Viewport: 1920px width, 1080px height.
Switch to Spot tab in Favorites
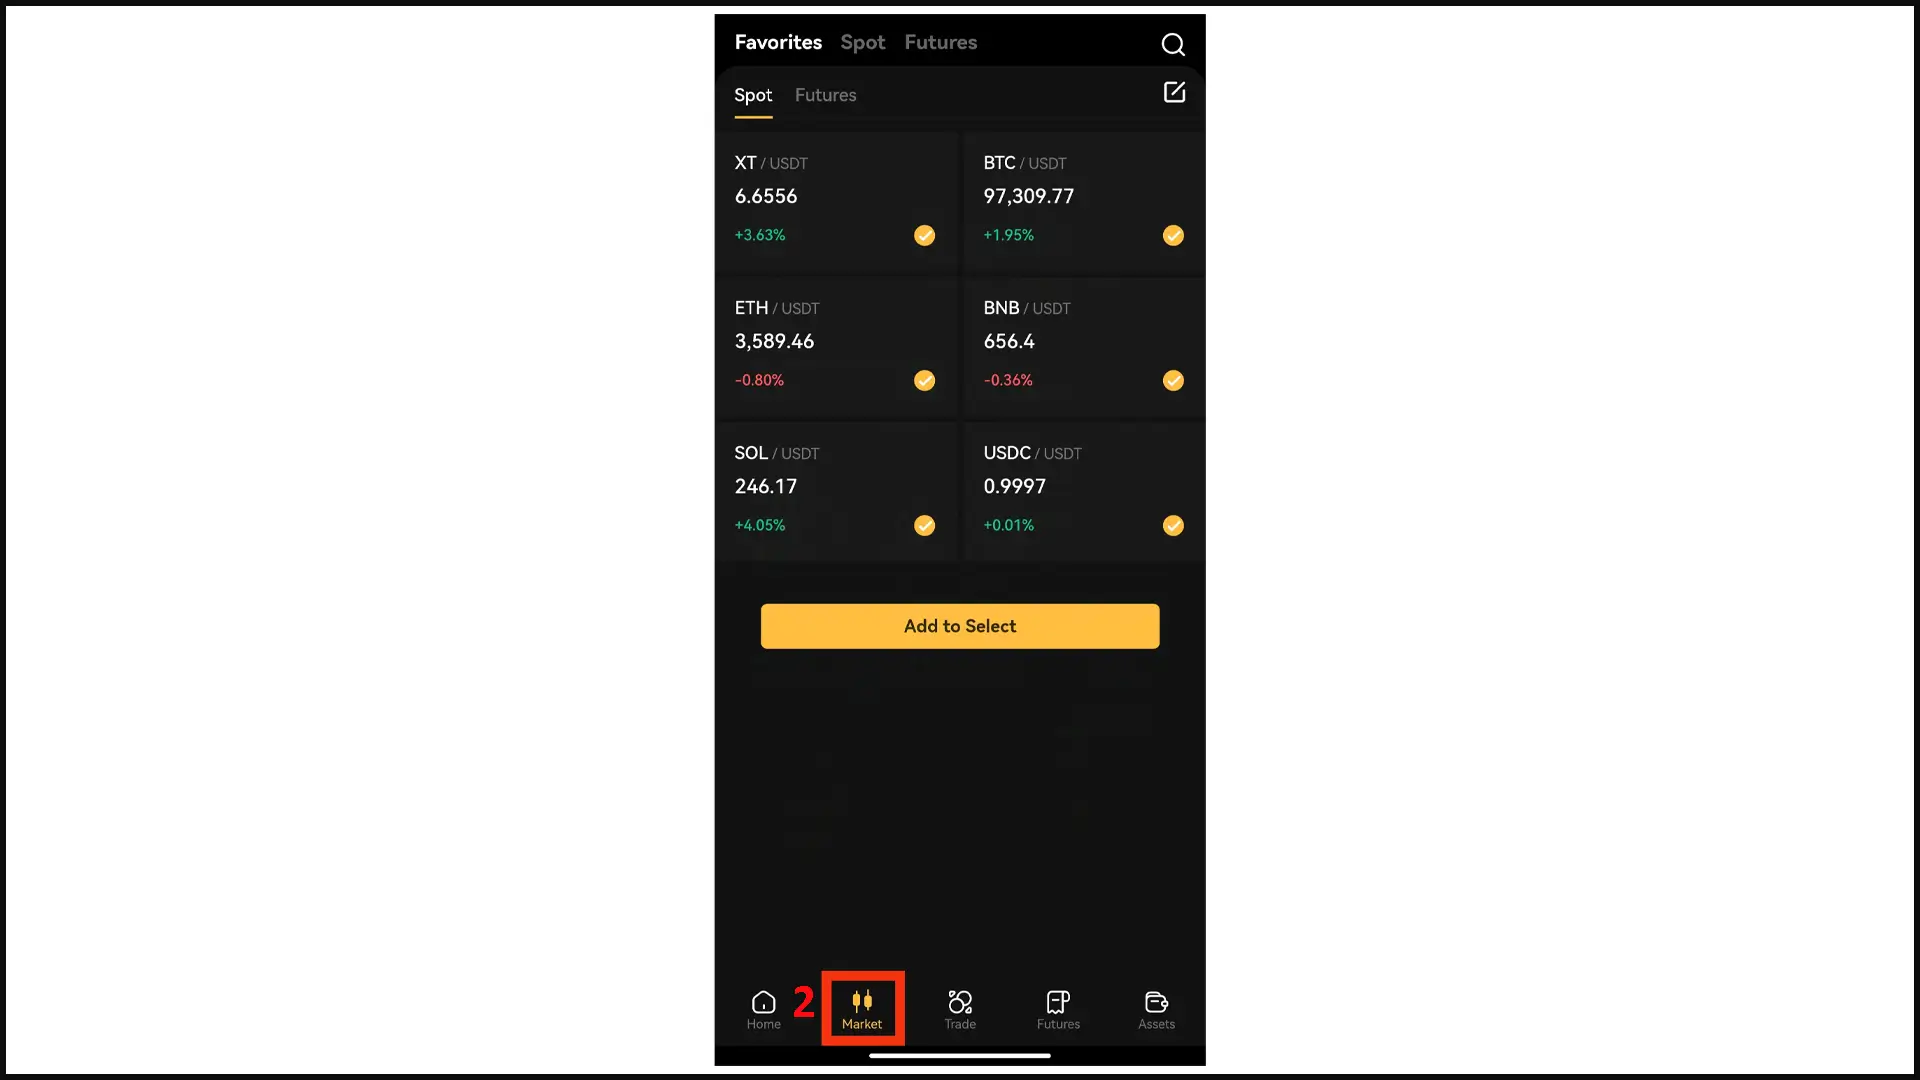point(753,95)
